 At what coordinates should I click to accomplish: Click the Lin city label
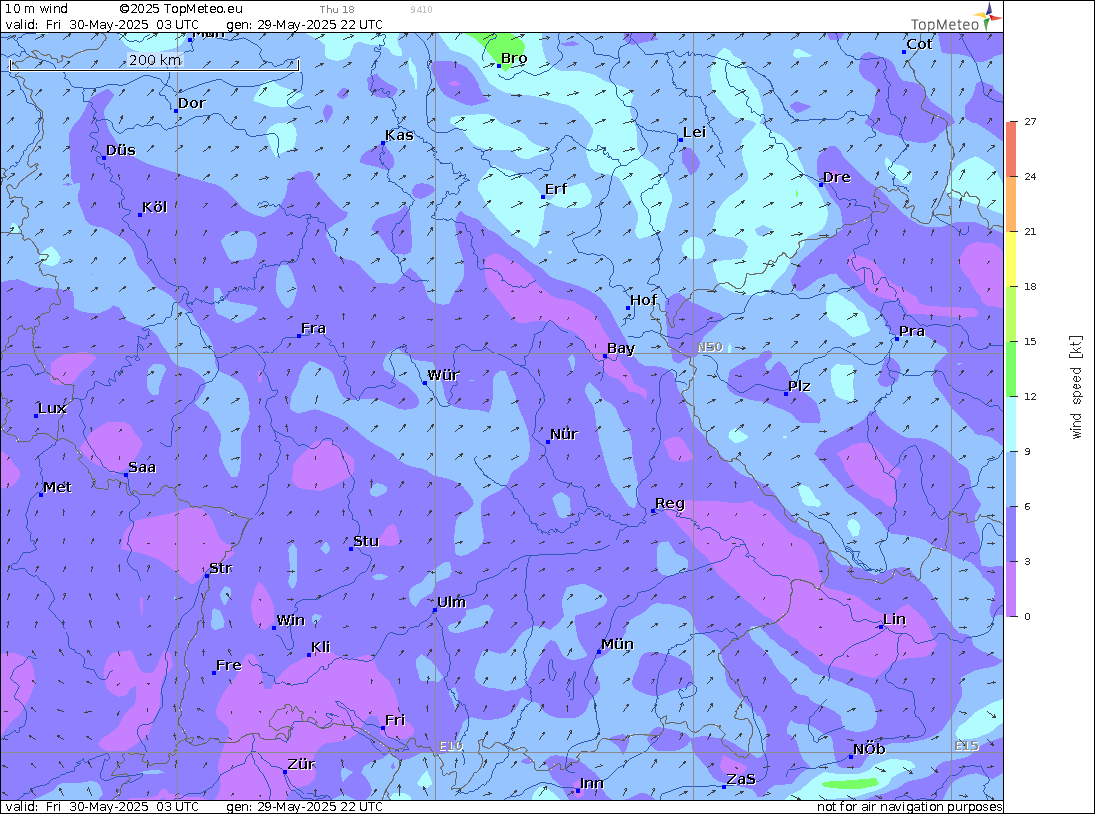point(895,619)
